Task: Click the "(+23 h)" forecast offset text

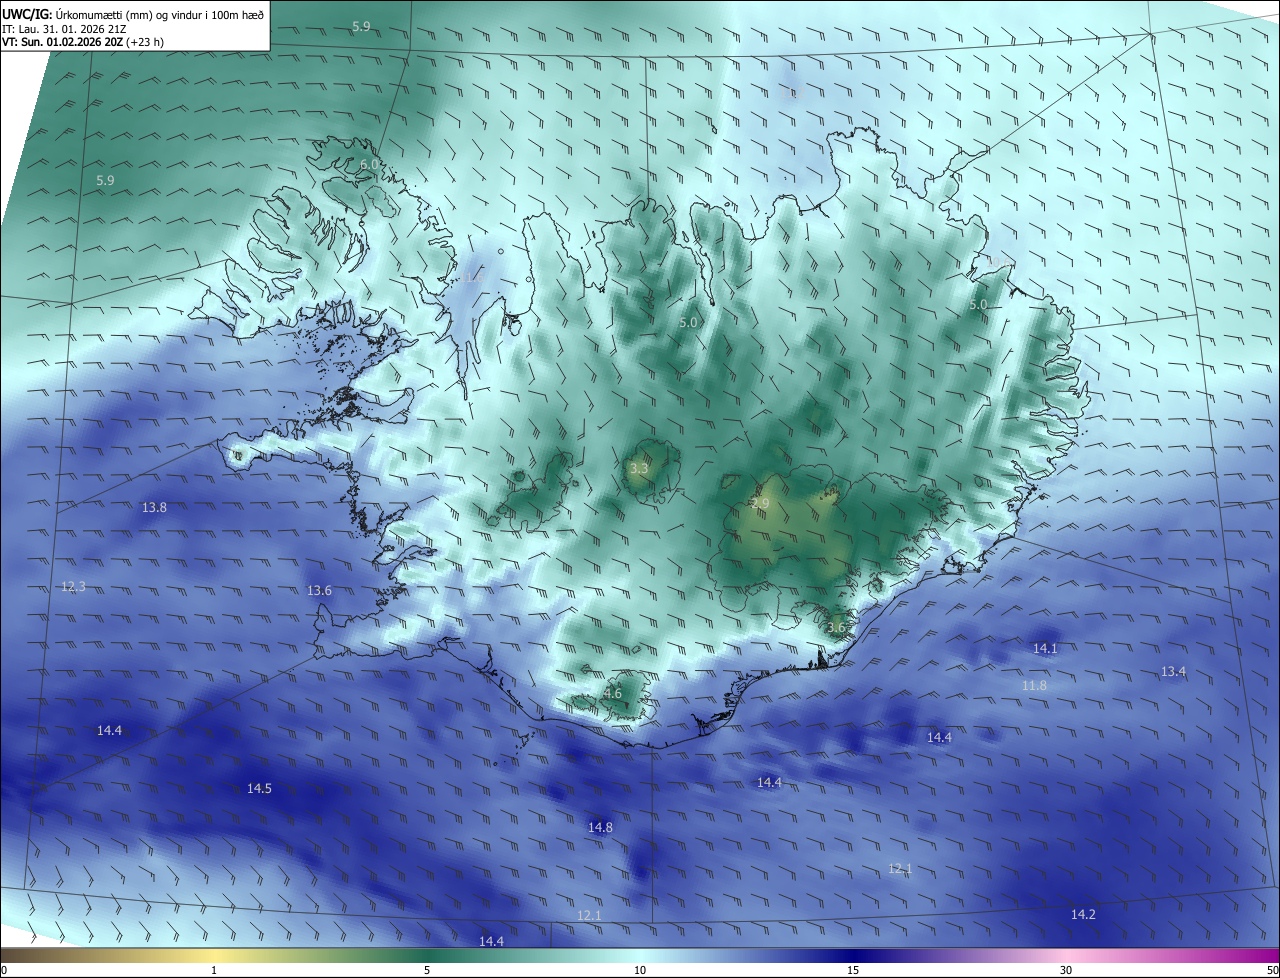Action: tap(146, 42)
